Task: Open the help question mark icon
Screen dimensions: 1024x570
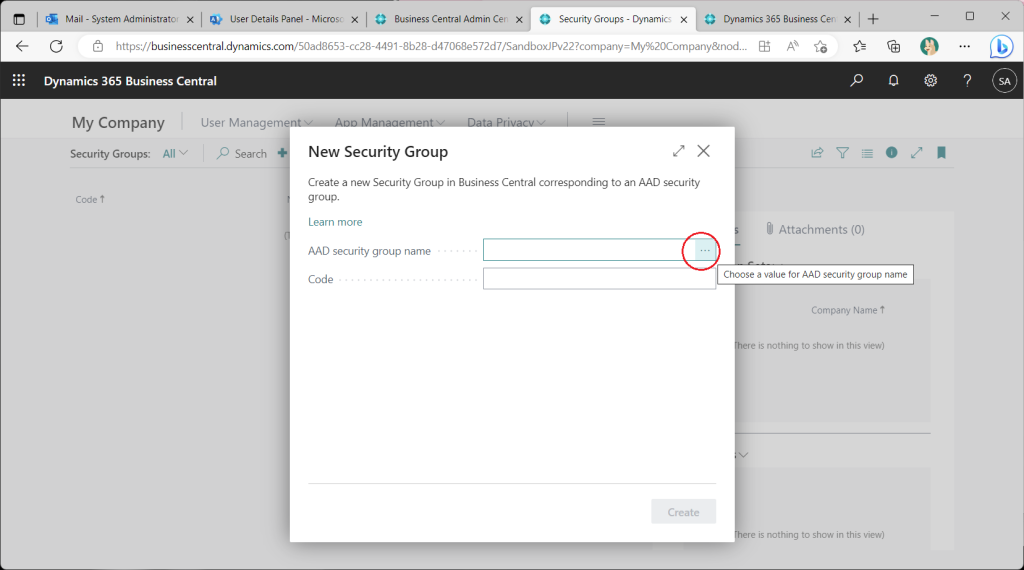Action: click(x=967, y=80)
